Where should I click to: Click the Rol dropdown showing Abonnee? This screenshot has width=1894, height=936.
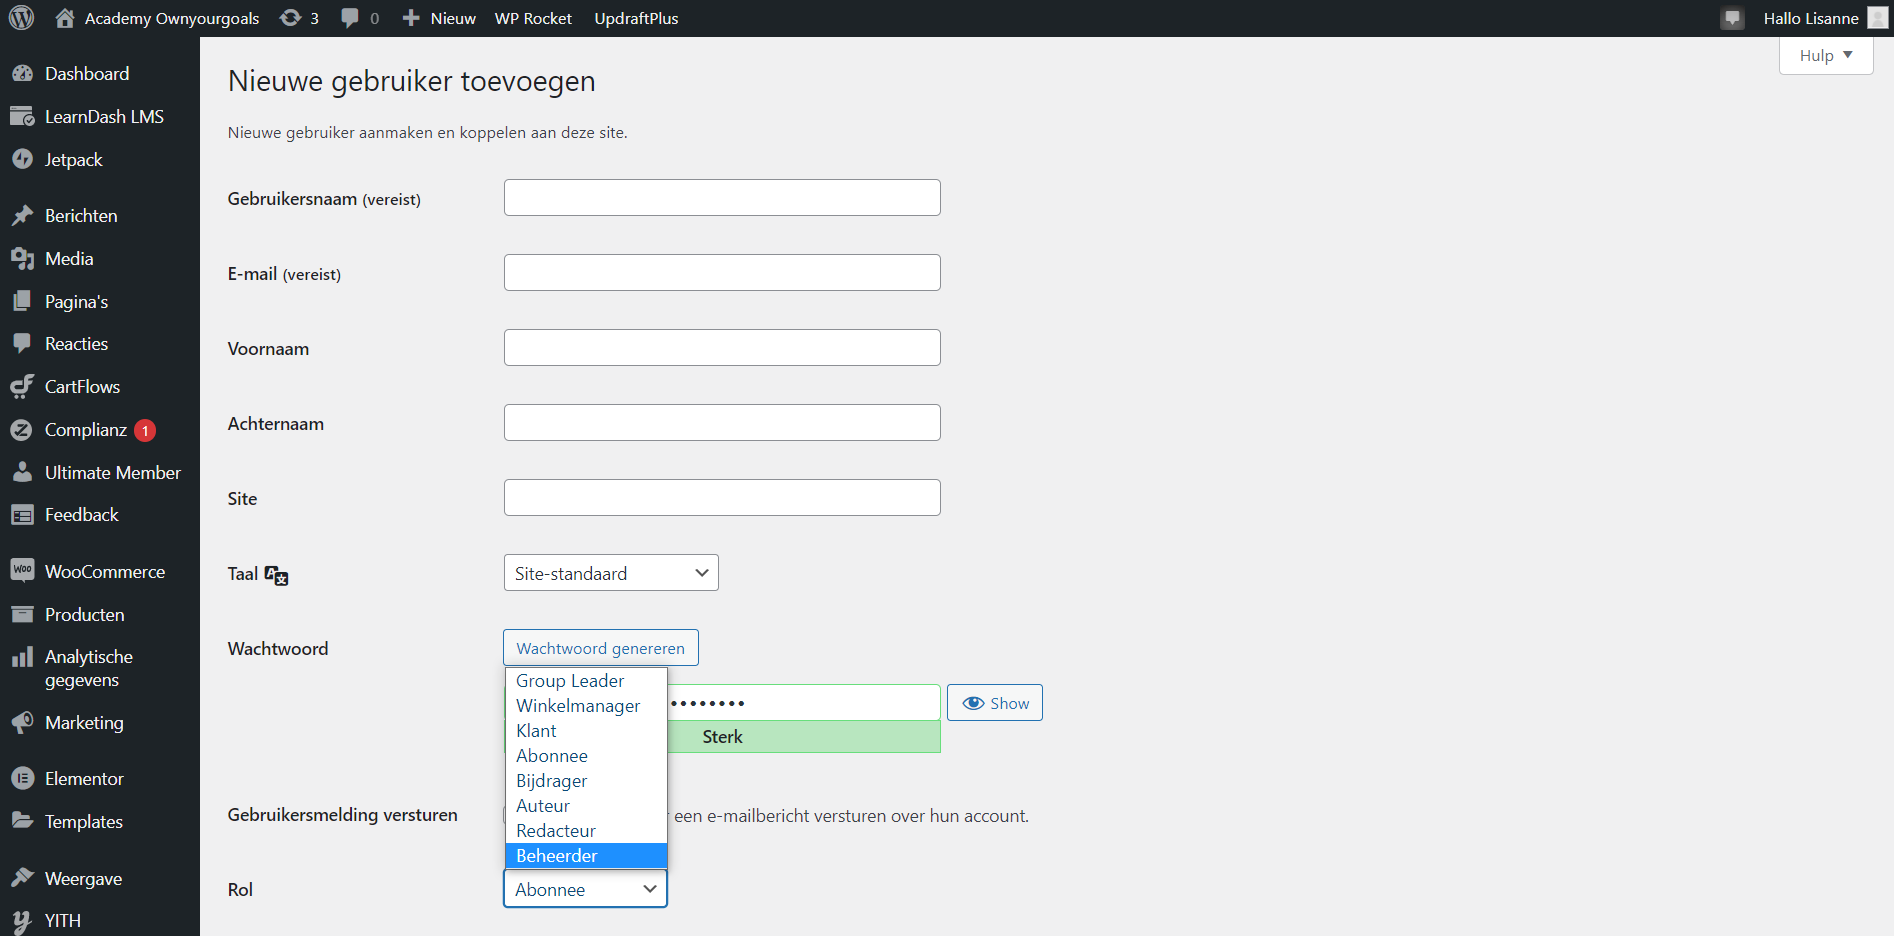(x=585, y=889)
